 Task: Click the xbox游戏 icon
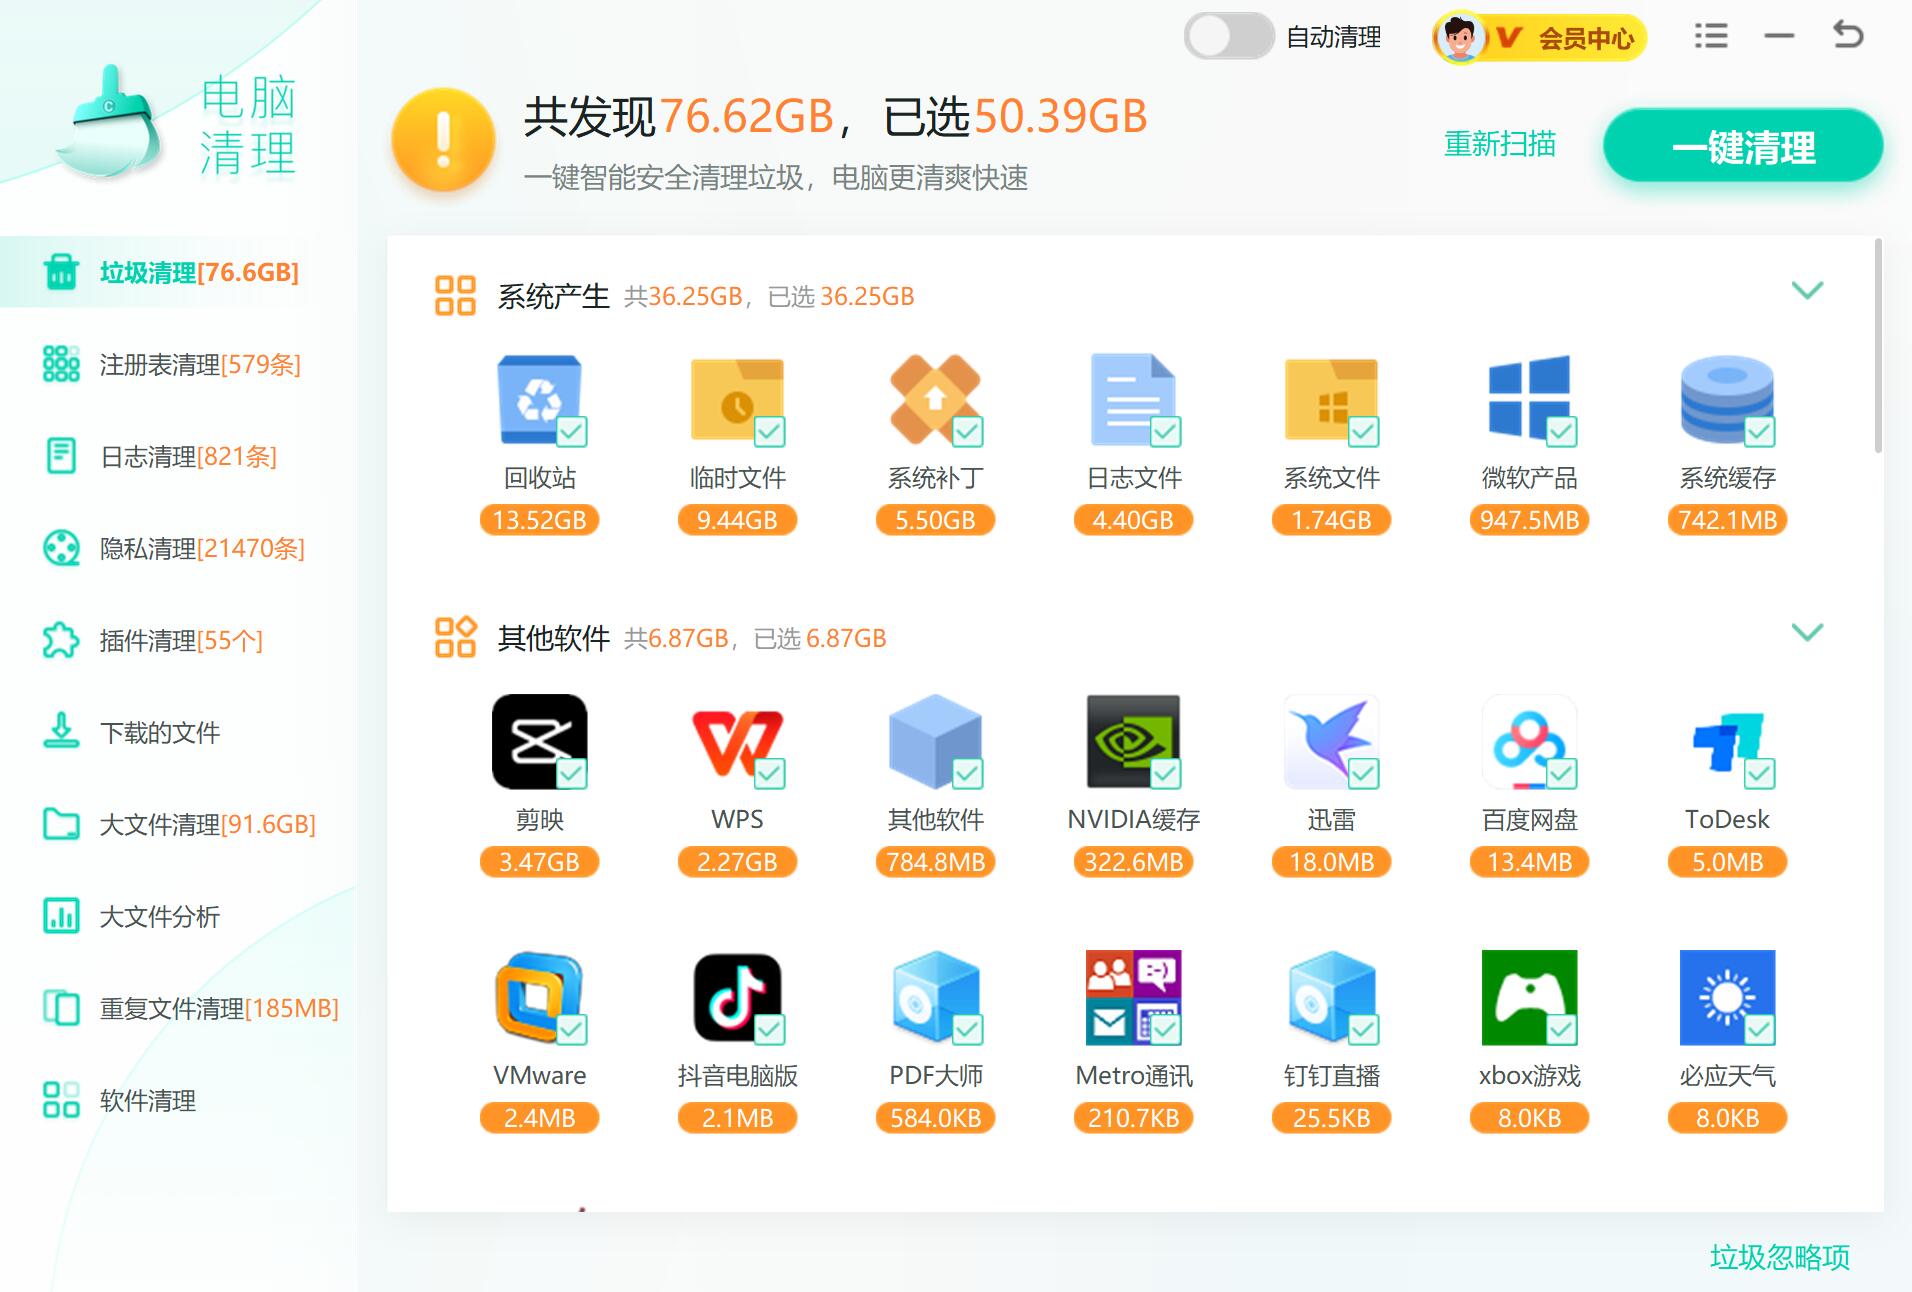coord(1529,997)
